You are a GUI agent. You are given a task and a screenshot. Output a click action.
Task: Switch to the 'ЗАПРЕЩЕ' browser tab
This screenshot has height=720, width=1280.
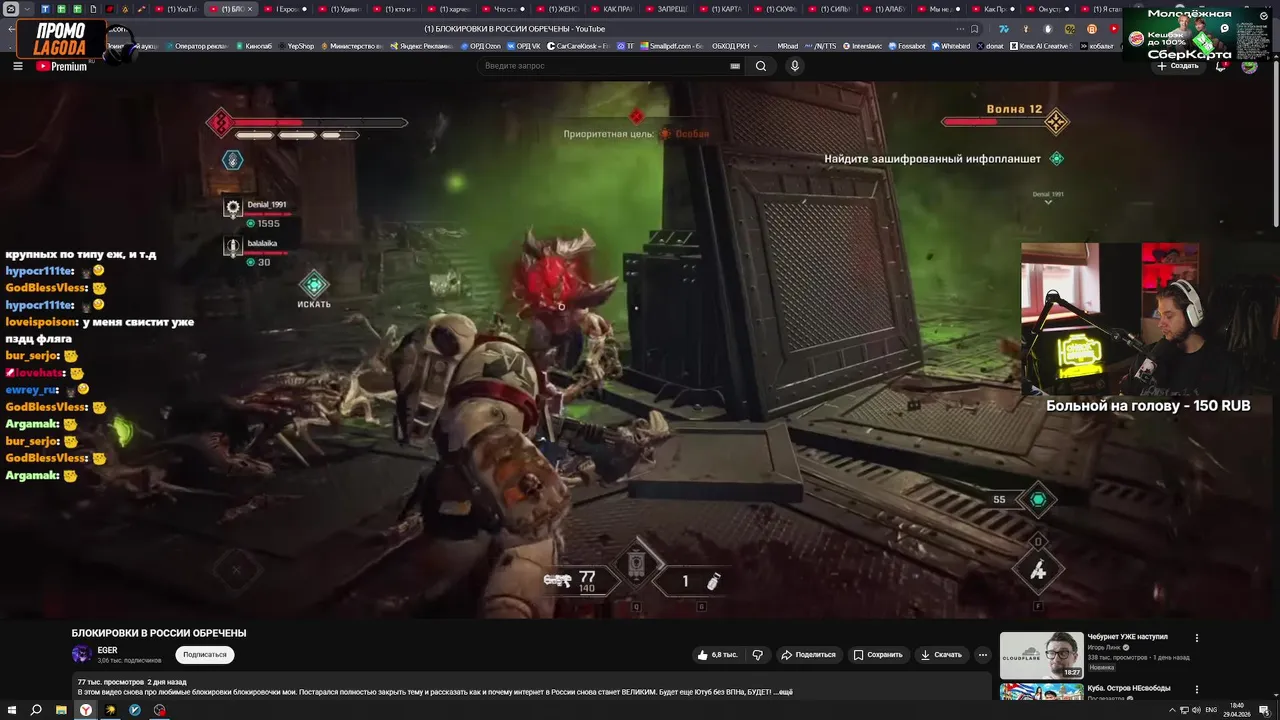coord(667,9)
